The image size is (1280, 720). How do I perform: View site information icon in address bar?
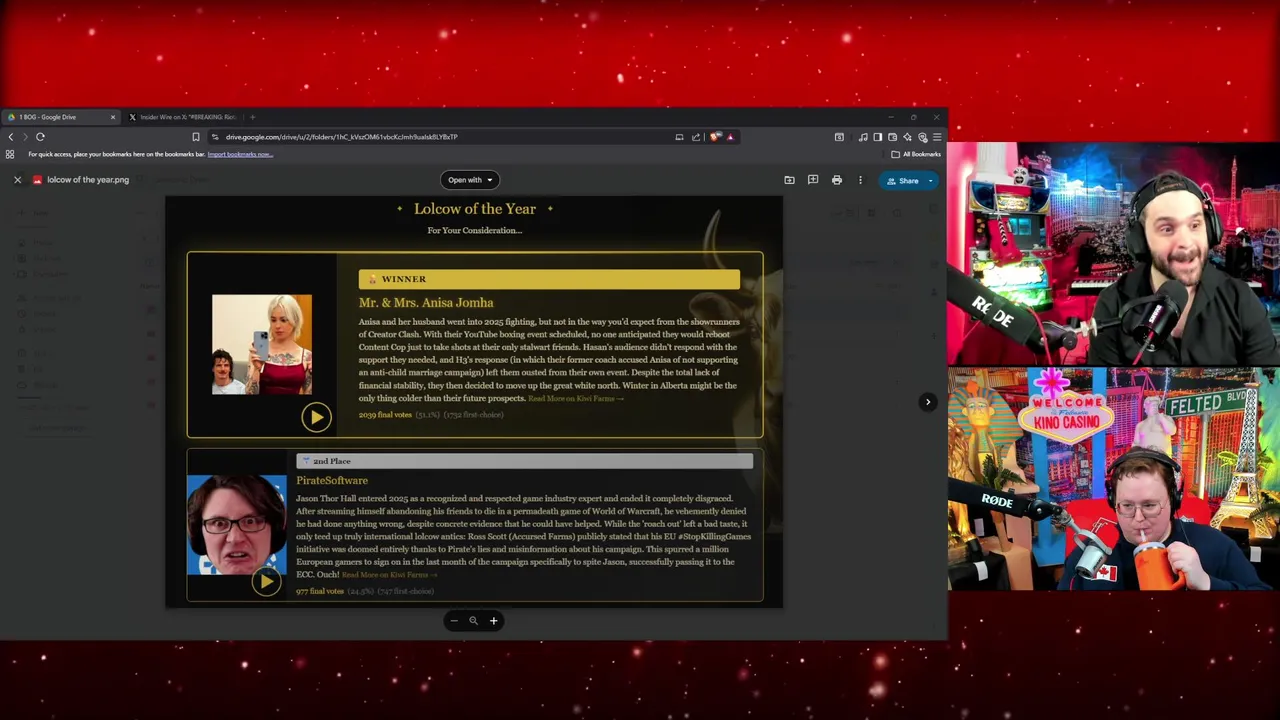215,137
